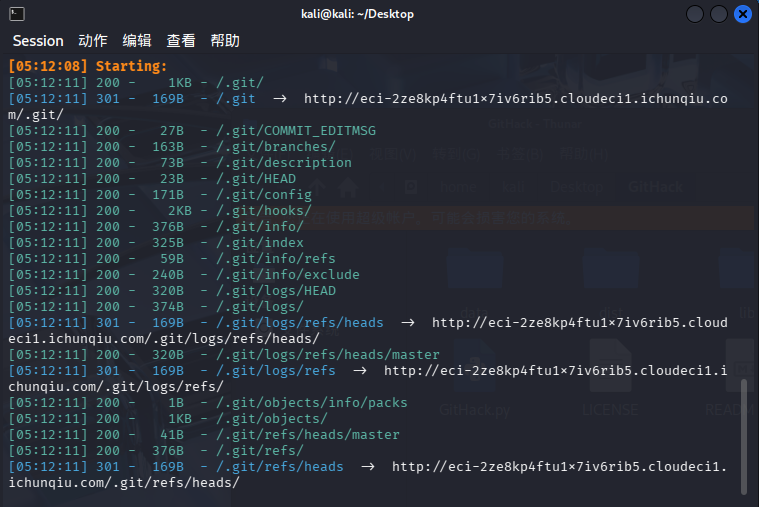Open the 查看 menu
Screen dimensions: 759x507
coord(181,41)
